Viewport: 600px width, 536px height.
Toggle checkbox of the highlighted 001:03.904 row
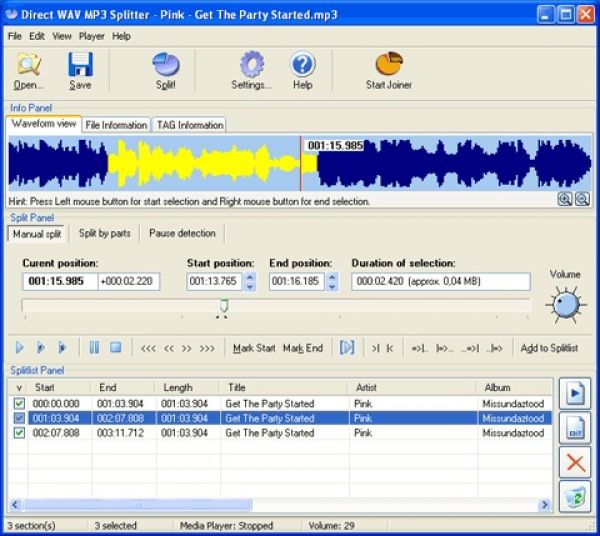coord(19,418)
